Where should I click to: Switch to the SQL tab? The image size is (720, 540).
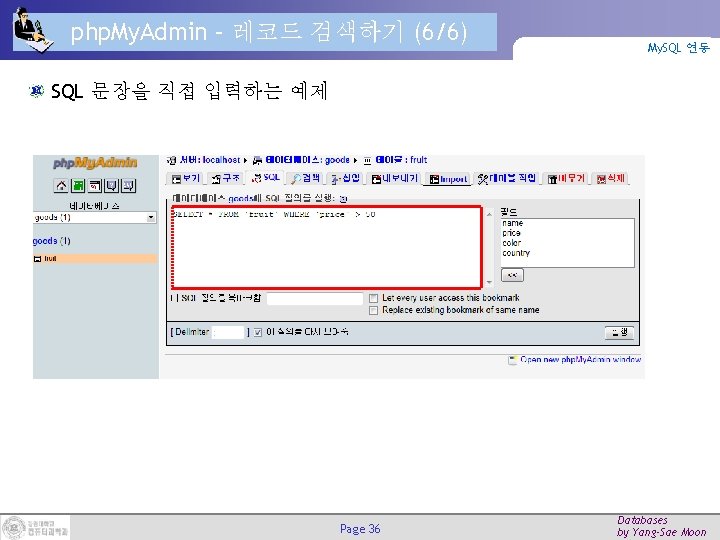coord(266,178)
